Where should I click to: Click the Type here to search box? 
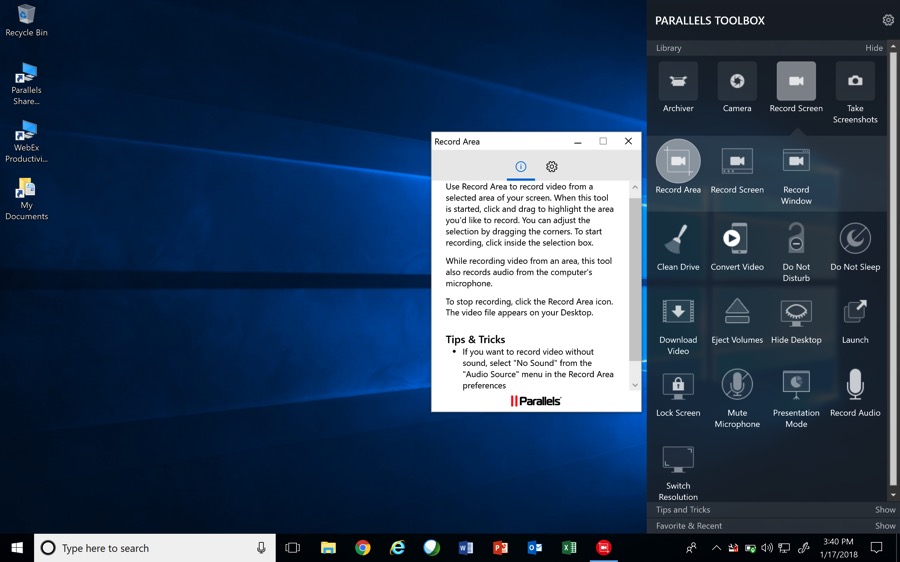coord(155,548)
